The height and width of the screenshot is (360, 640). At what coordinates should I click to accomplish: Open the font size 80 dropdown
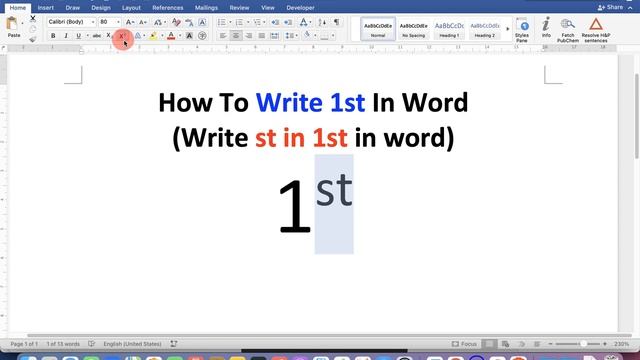tap(118, 22)
